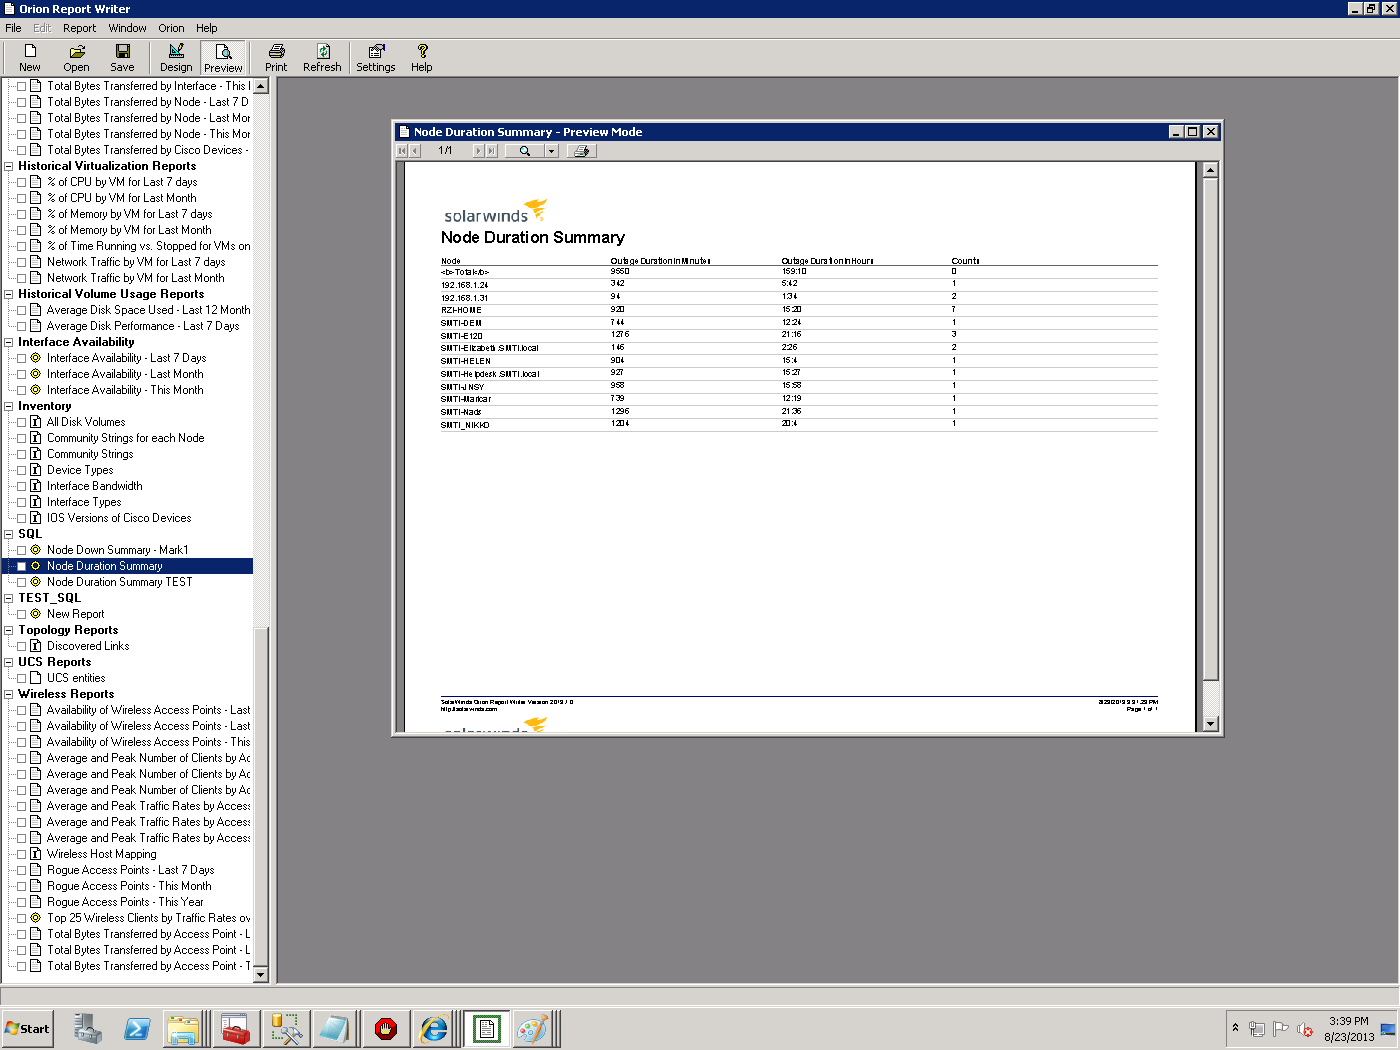Open Paint from the taskbar

(532, 1029)
